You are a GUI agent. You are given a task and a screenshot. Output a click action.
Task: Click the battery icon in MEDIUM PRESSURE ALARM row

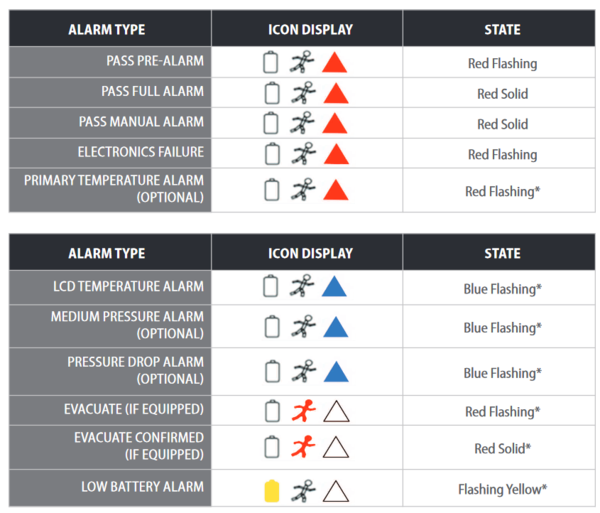pos(271,327)
